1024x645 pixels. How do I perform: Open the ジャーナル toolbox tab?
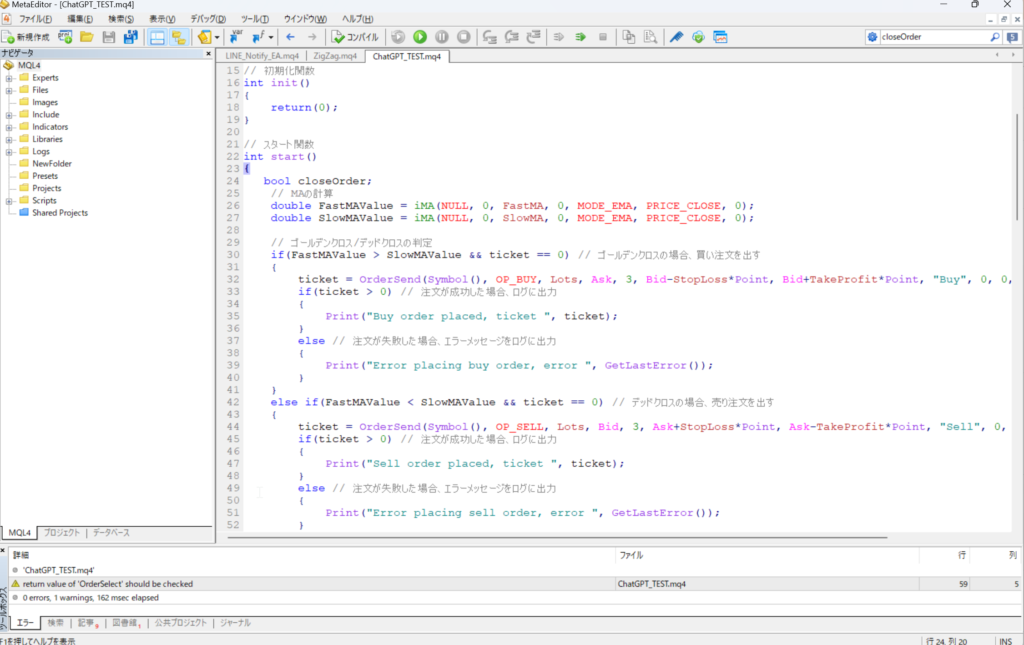tap(235, 623)
